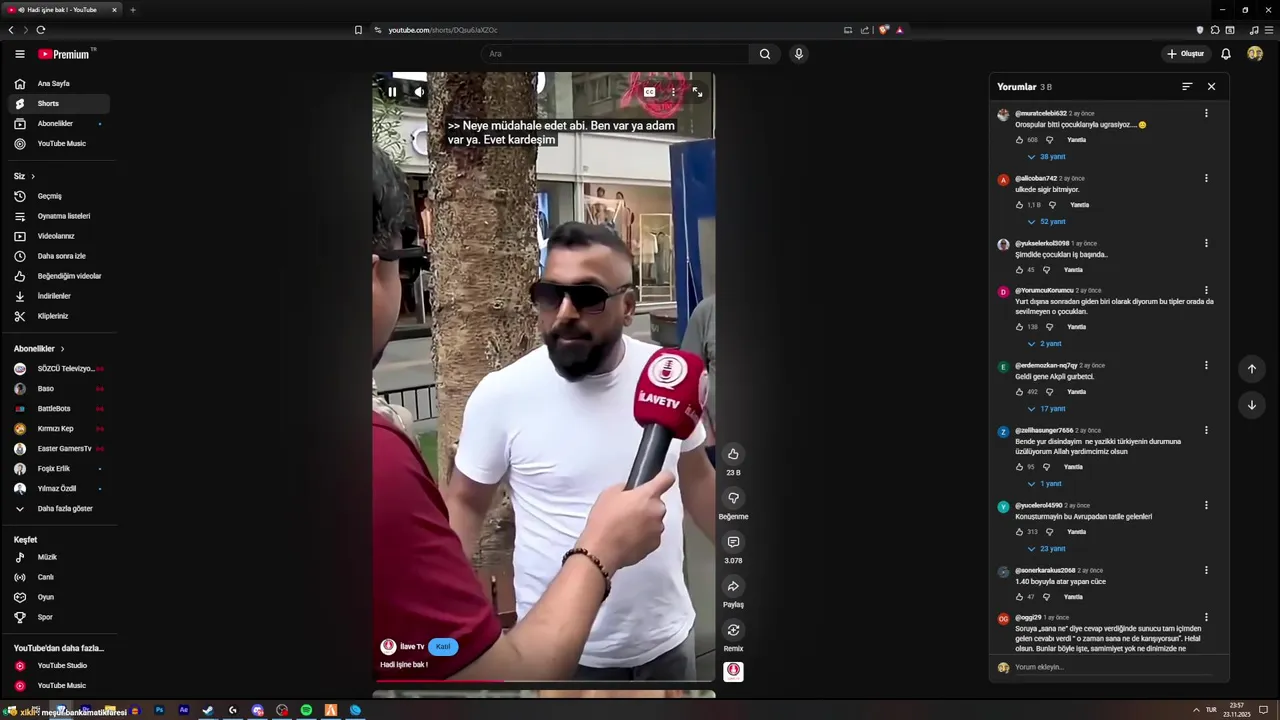Open Canlı live in Keşfet
The width and height of the screenshot is (1280, 720).
[x=59, y=577]
